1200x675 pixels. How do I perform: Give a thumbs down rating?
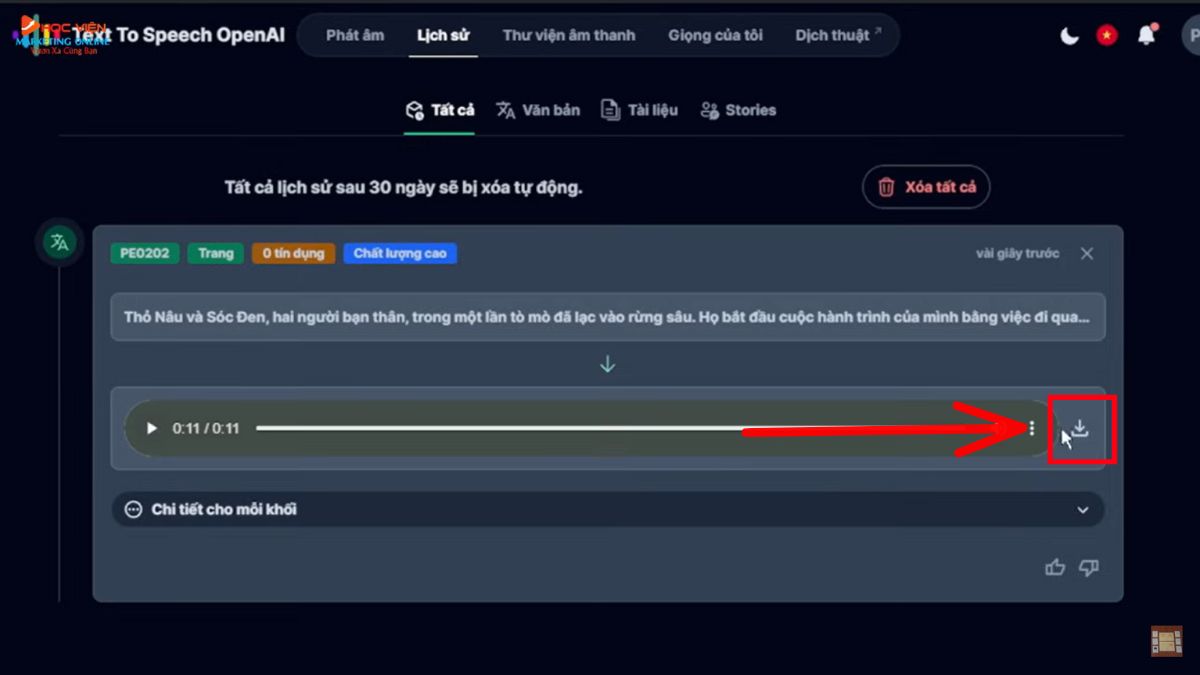coord(1089,568)
